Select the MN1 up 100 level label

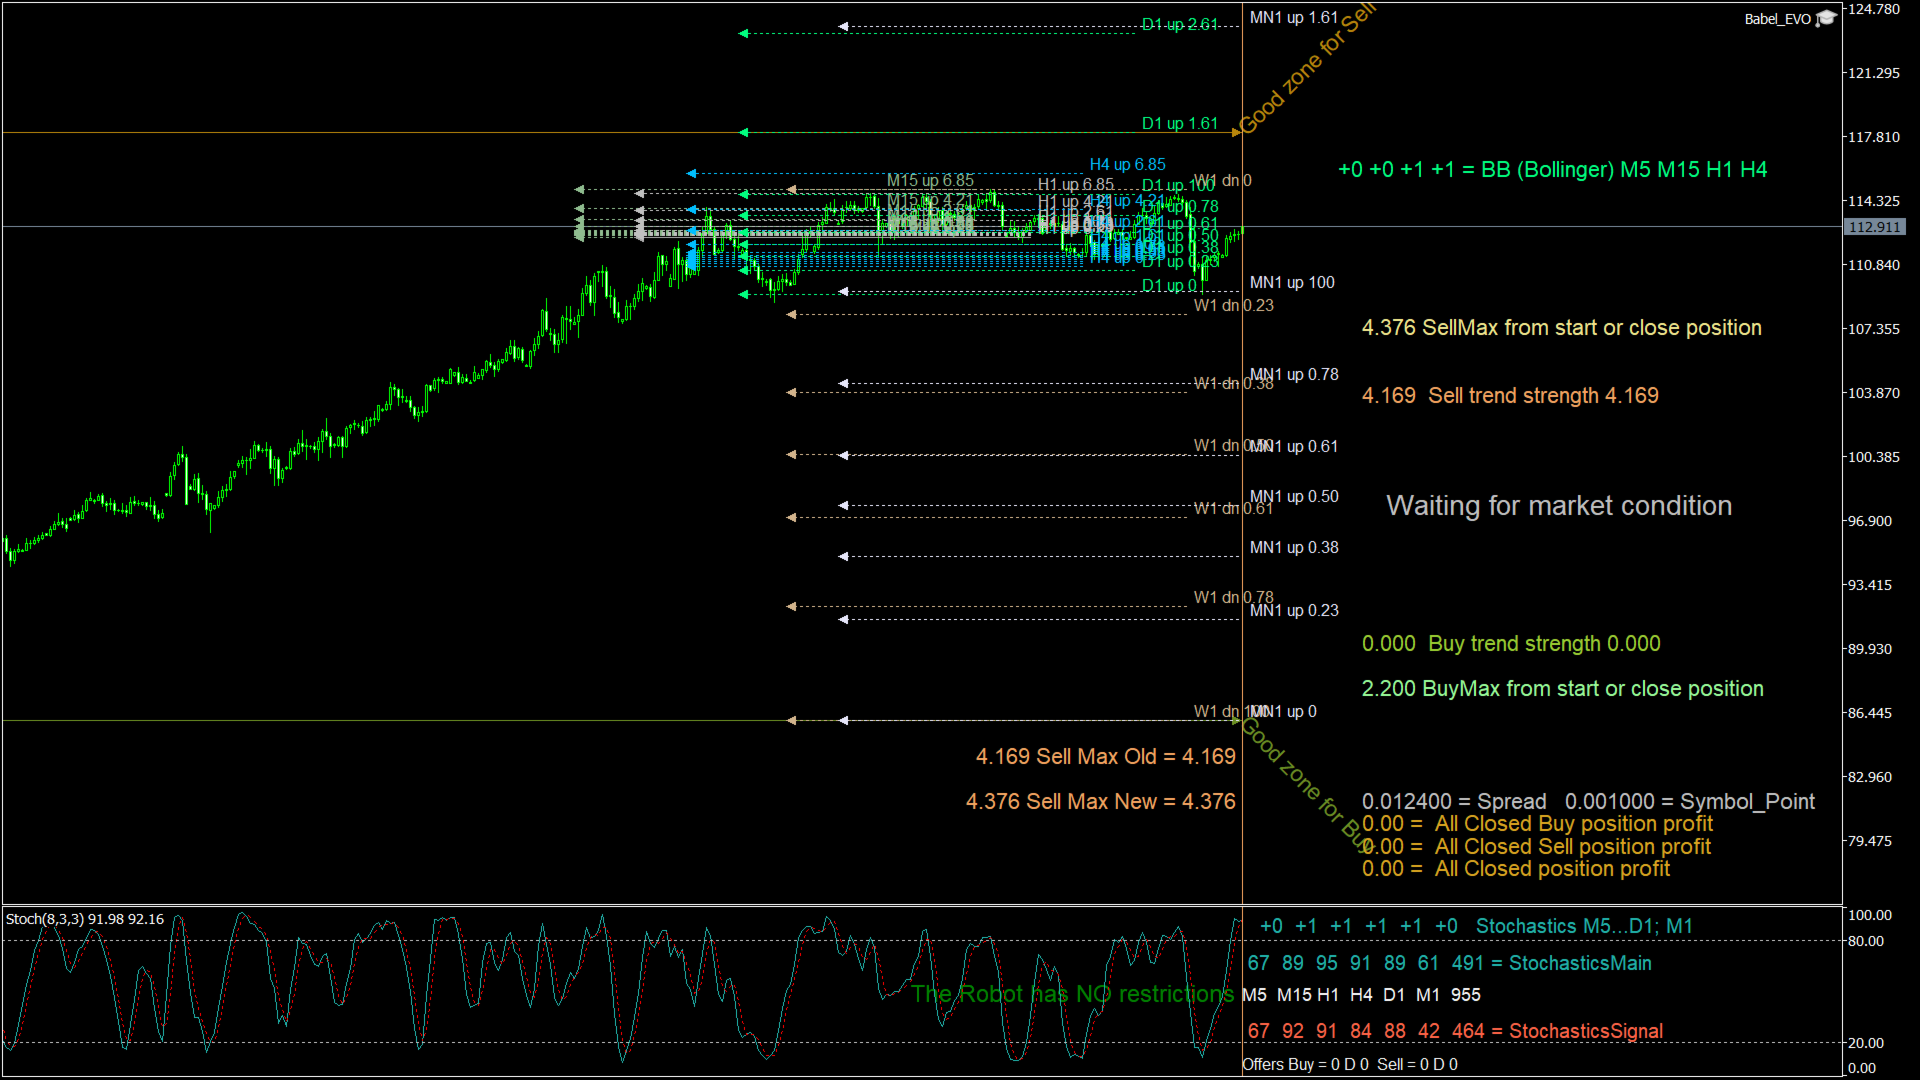pos(1292,283)
